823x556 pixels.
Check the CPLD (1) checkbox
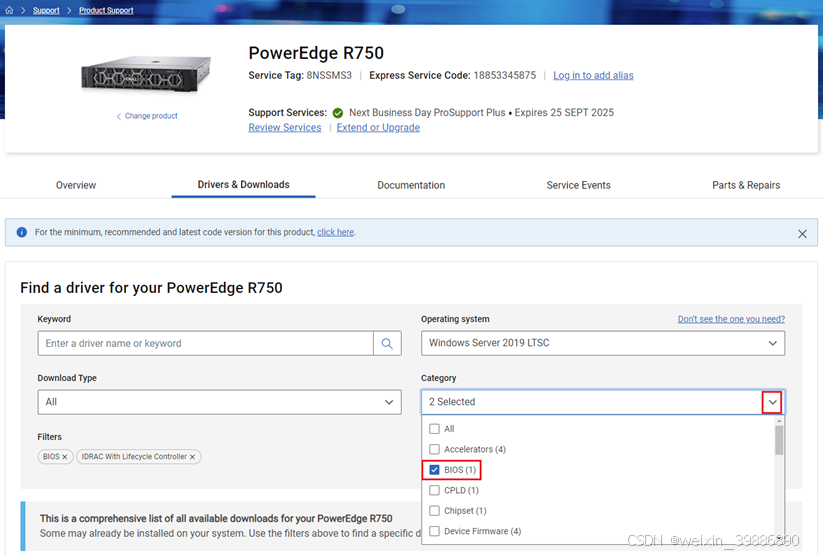pos(434,490)
